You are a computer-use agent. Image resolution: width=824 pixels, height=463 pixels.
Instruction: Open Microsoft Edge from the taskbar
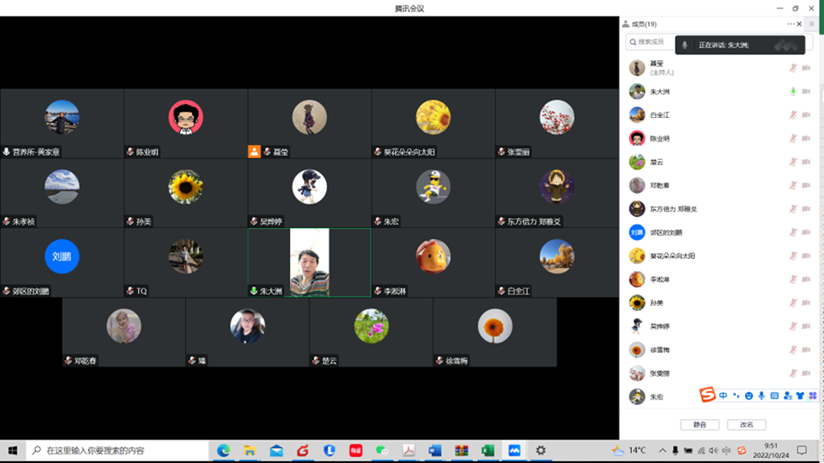(224, 451)
